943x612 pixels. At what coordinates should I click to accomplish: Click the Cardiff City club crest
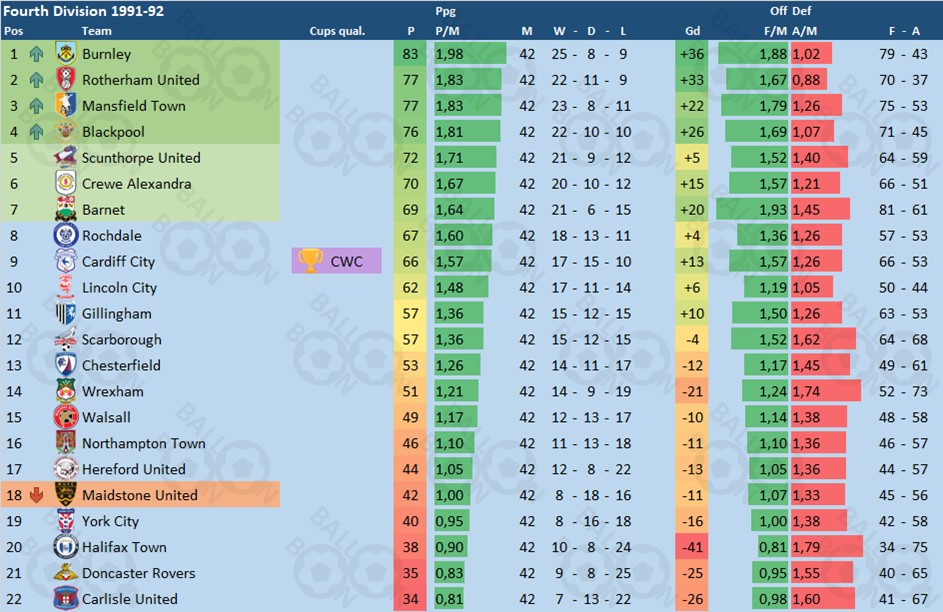[x=66, y=262]
